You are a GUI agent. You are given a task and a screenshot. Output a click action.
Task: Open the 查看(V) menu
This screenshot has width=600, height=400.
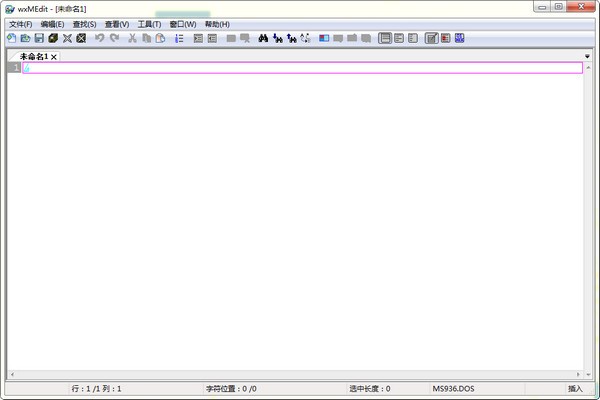click(x=117, y=24)
